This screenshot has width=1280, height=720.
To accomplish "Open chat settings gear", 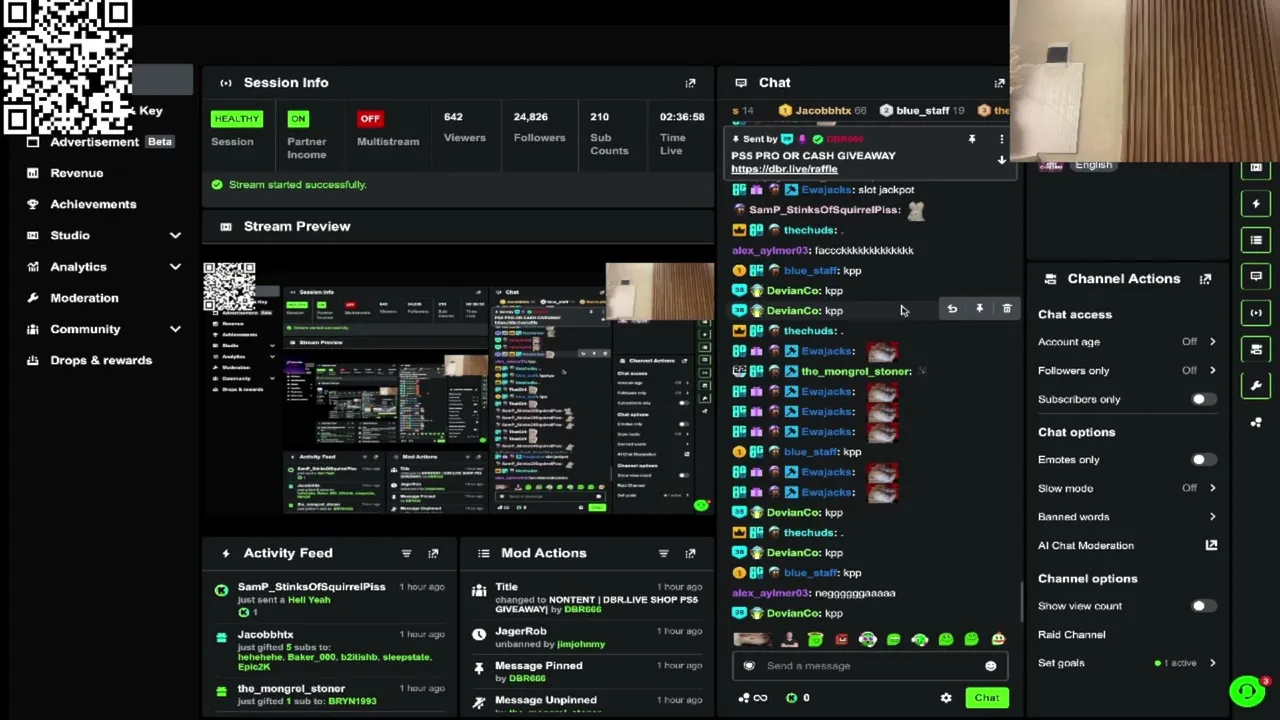I will [x=946, y=698].
